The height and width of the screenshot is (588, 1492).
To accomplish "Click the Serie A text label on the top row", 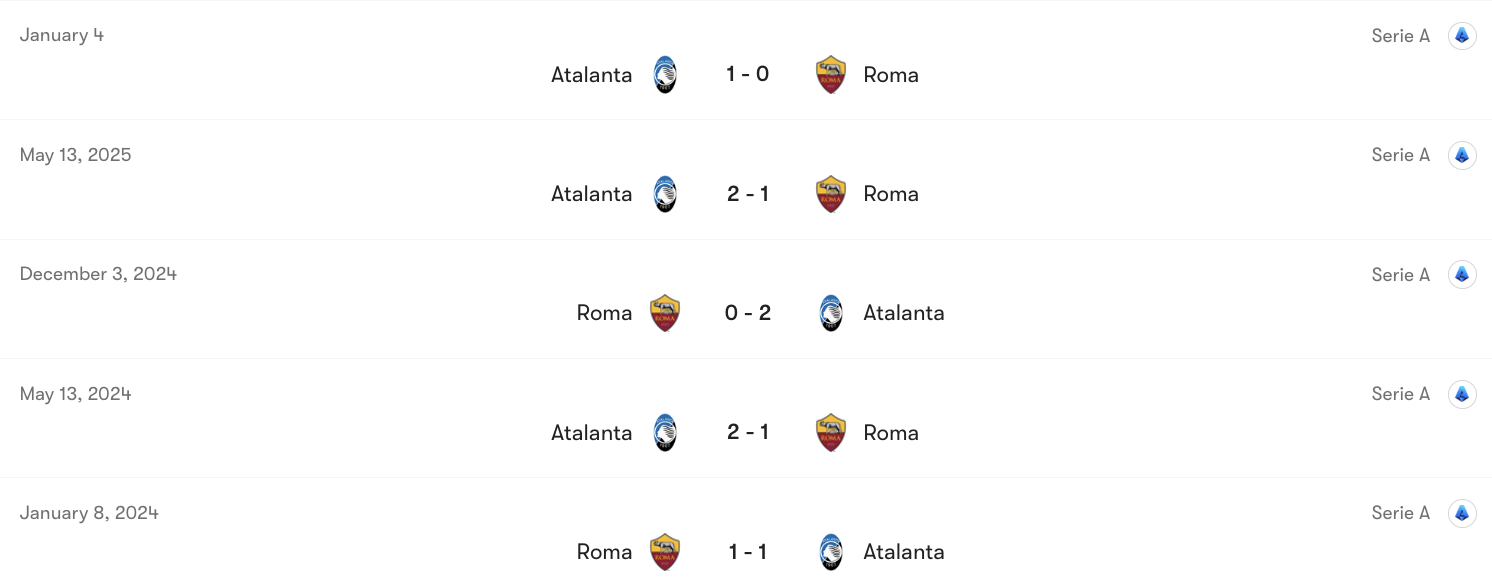I will (x=1401, y=35).
